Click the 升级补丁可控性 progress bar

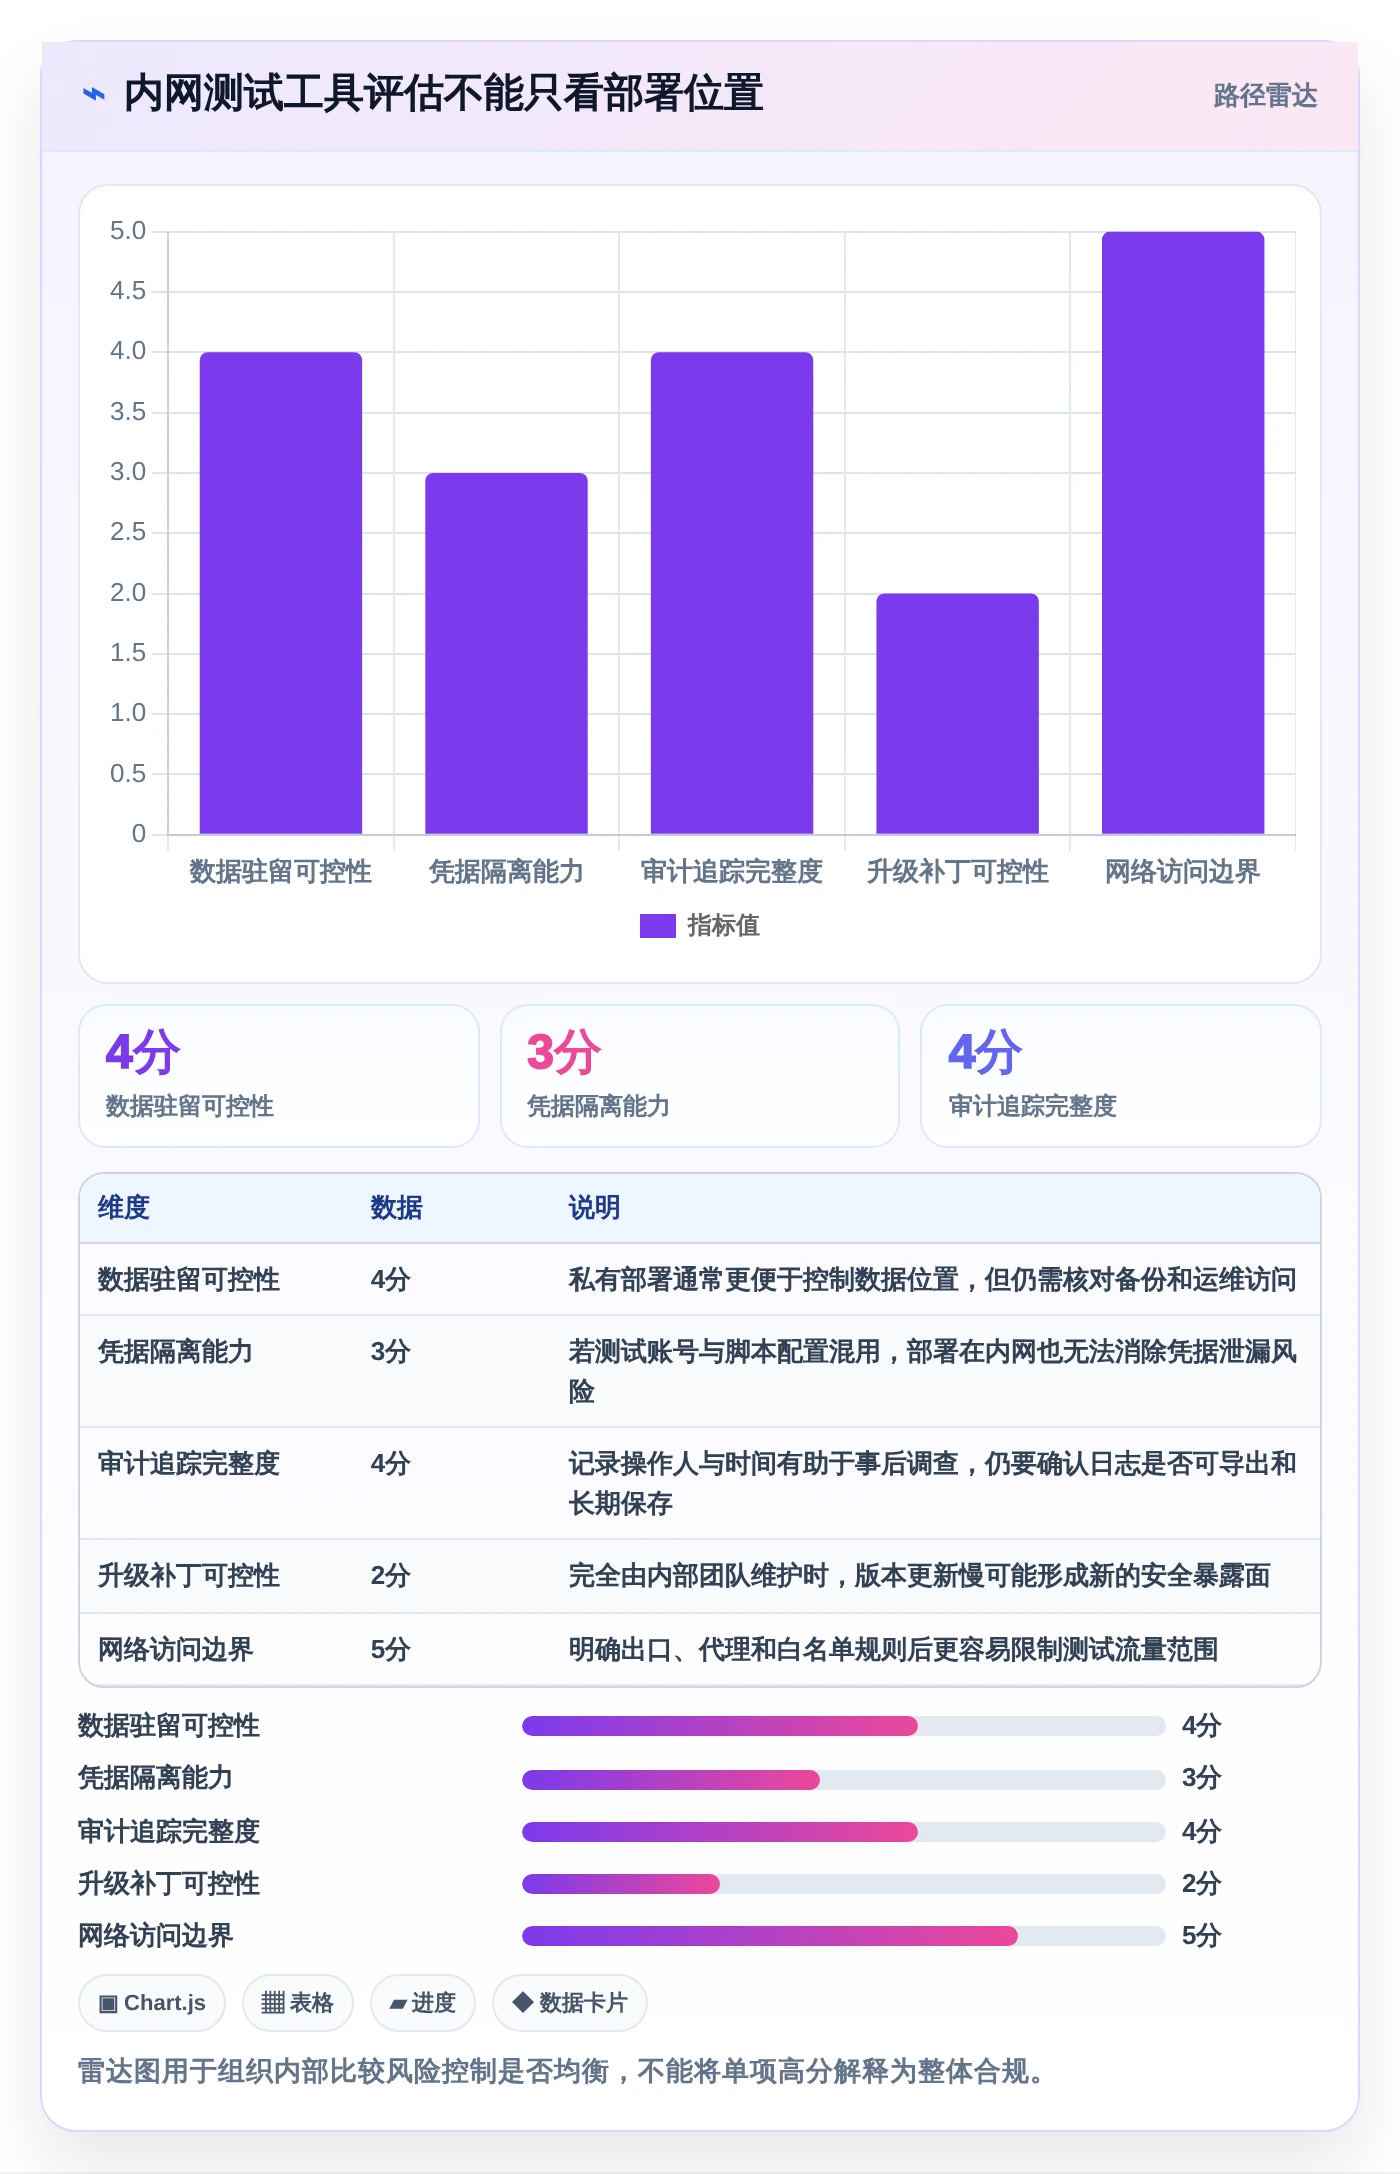point(843,1884)
